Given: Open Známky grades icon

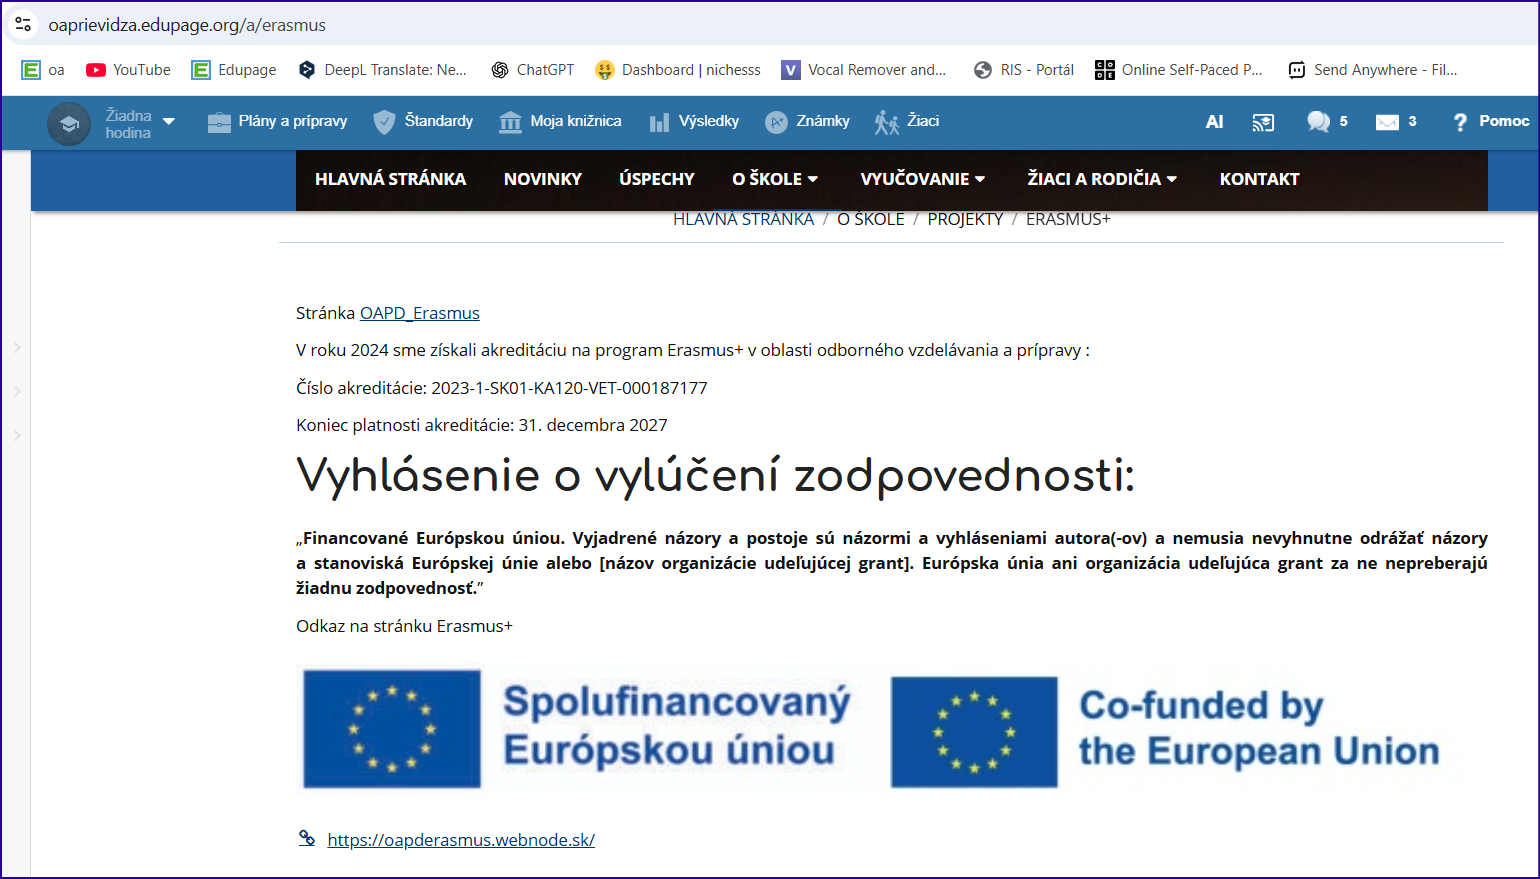Looking at the screenshot, I should [x=776, y=122].
